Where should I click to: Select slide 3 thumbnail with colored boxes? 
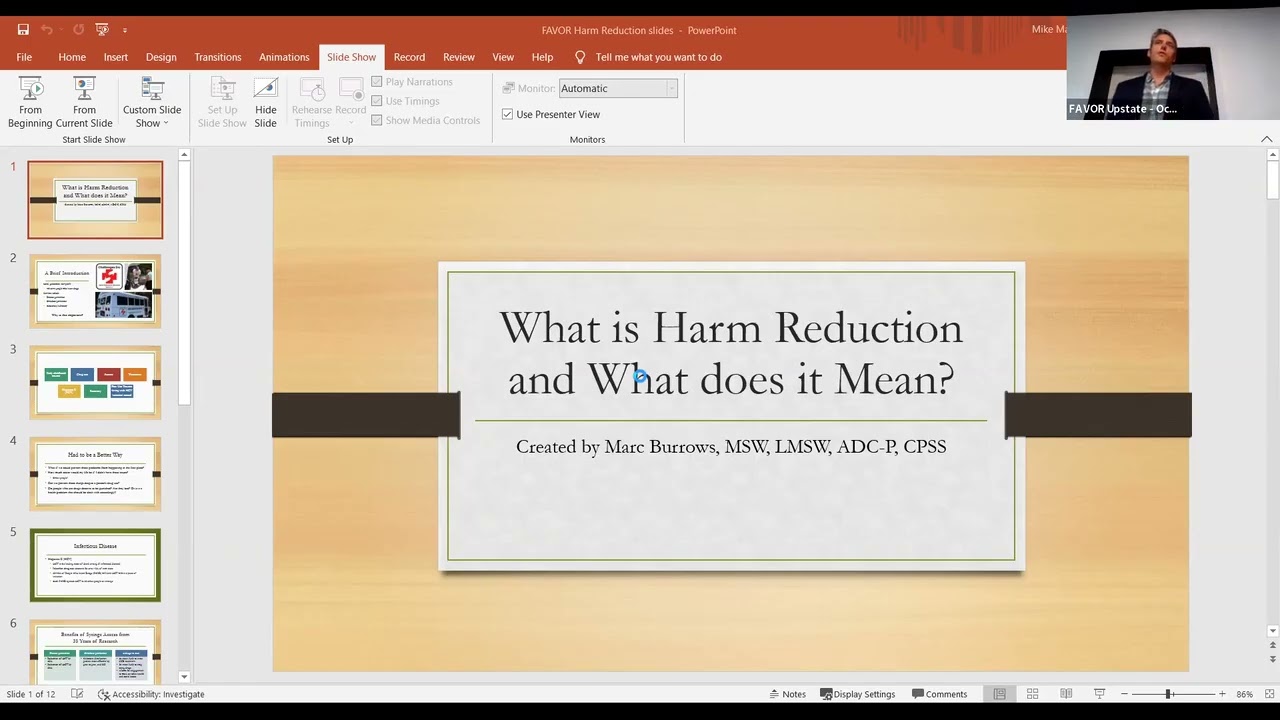pyautogui.click(x=95, y=382)
